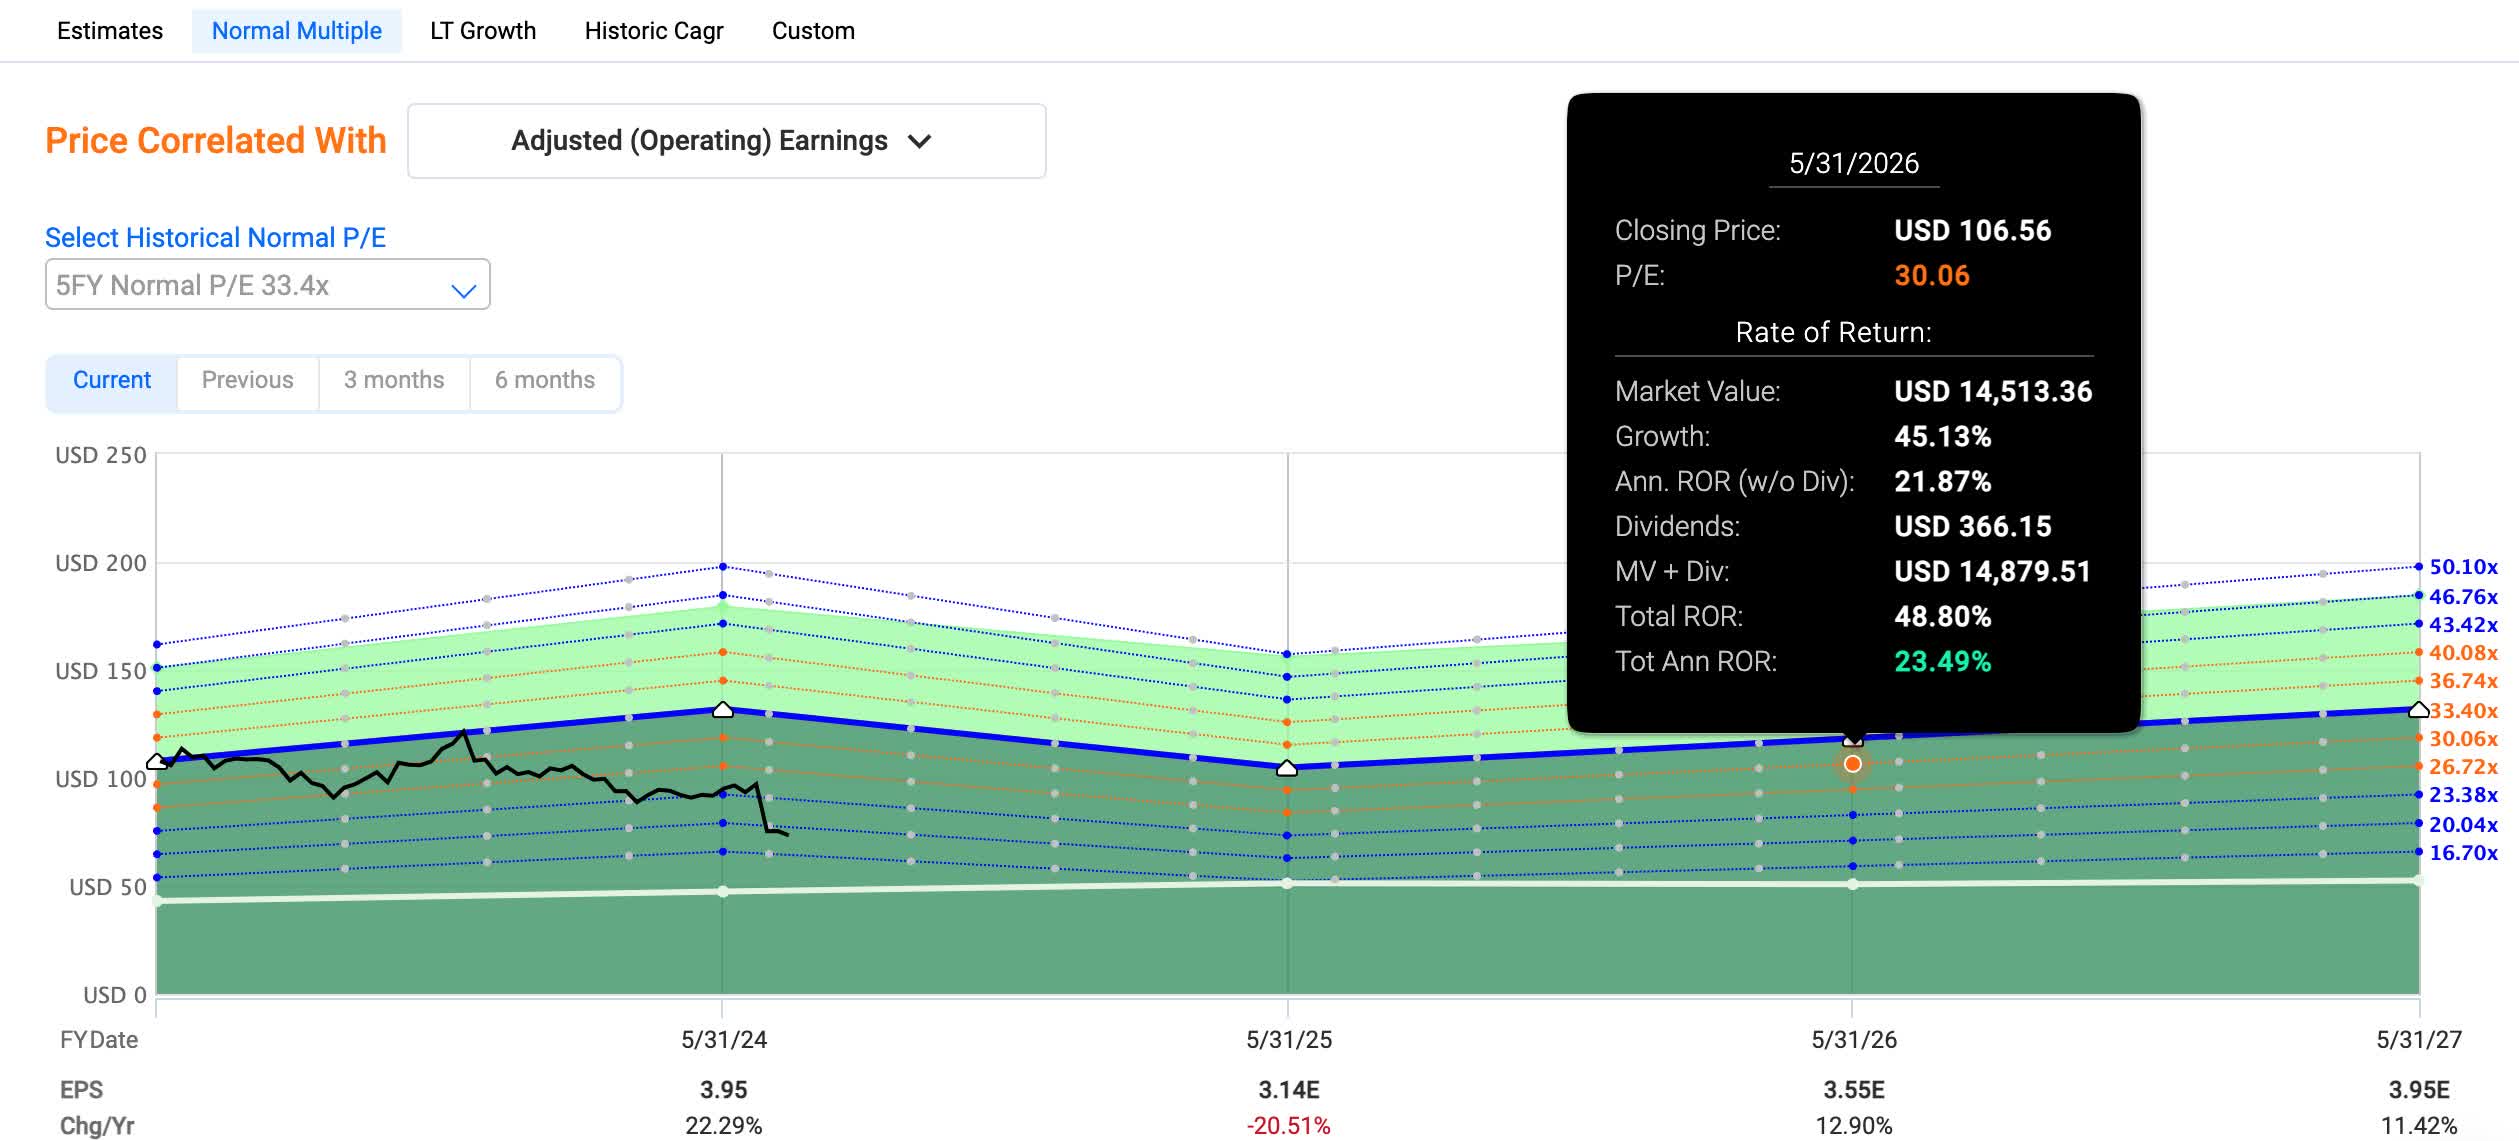The image size is (2519, 1141).
Task: Switch to the Estimates tab
Action: (x=110, y=31)
